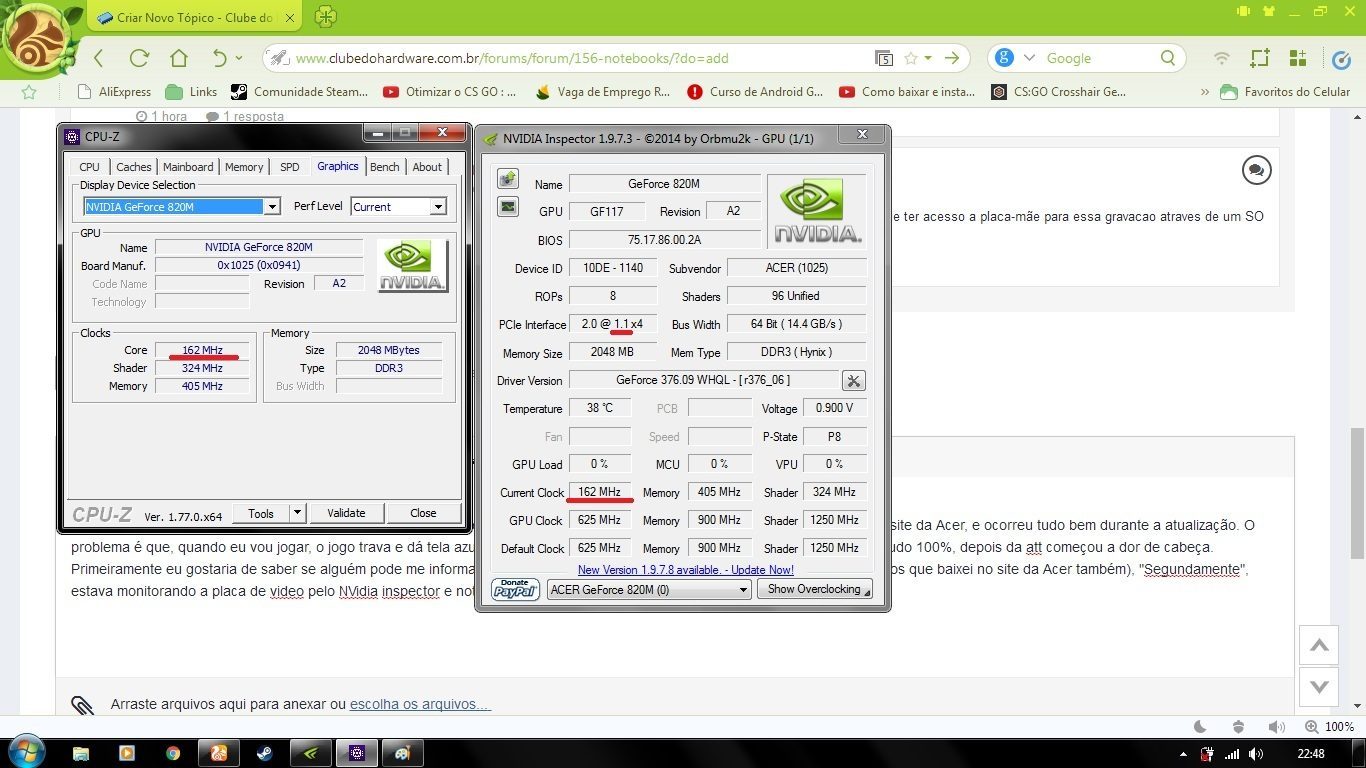Click NVIDIA Inspector's upload to TechPowerUp icon
1366x768 pixels.
pyautogui.click(x=509, y=179)
